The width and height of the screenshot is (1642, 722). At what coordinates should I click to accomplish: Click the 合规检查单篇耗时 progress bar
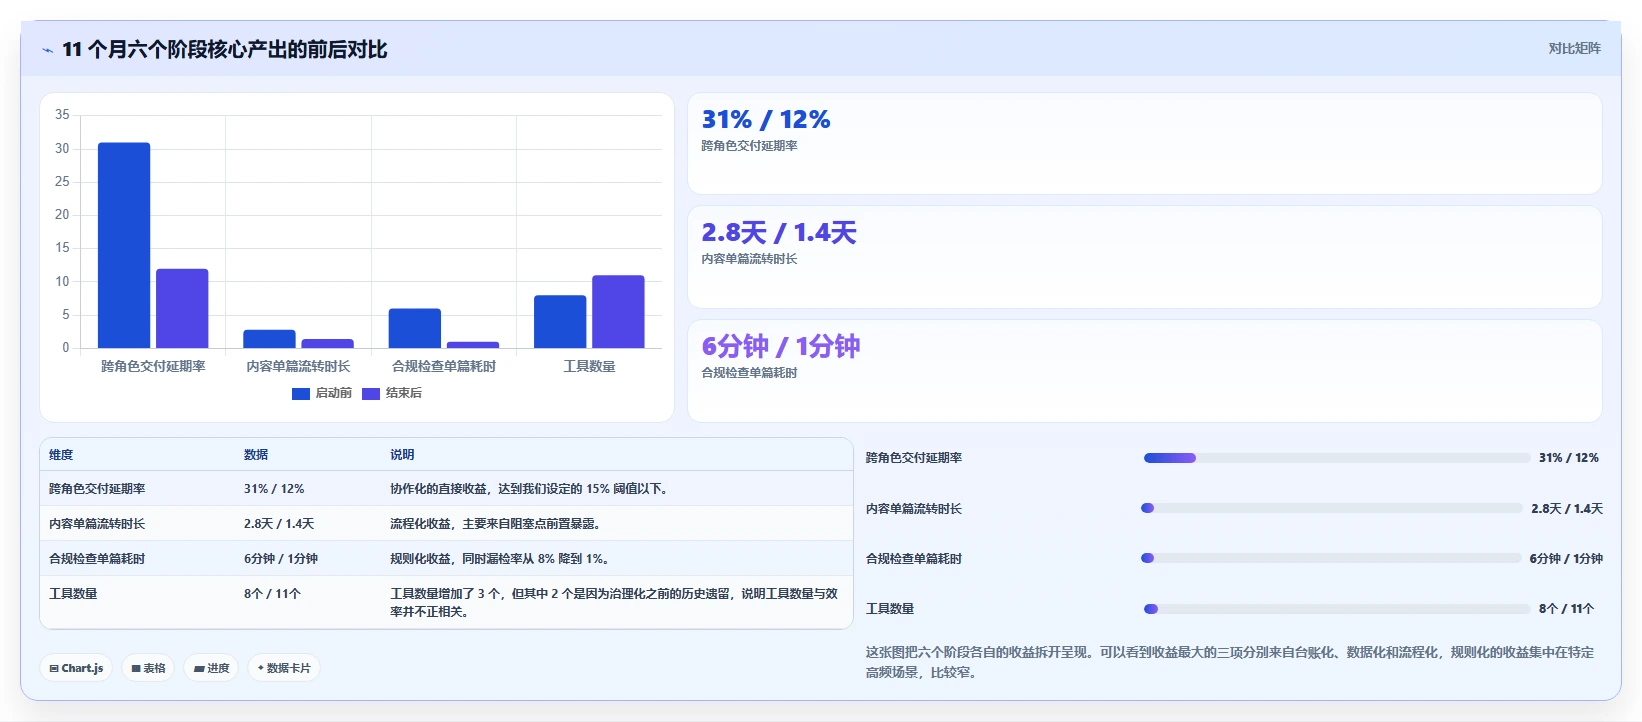[1331, 558]
